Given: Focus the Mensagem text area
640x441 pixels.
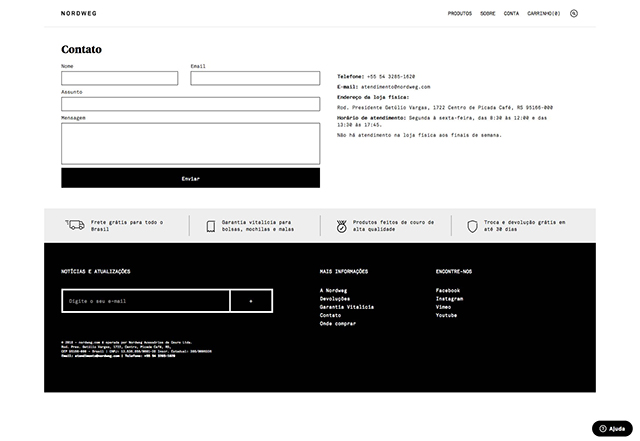Looking at the screenshot, I should click(191, 144).
